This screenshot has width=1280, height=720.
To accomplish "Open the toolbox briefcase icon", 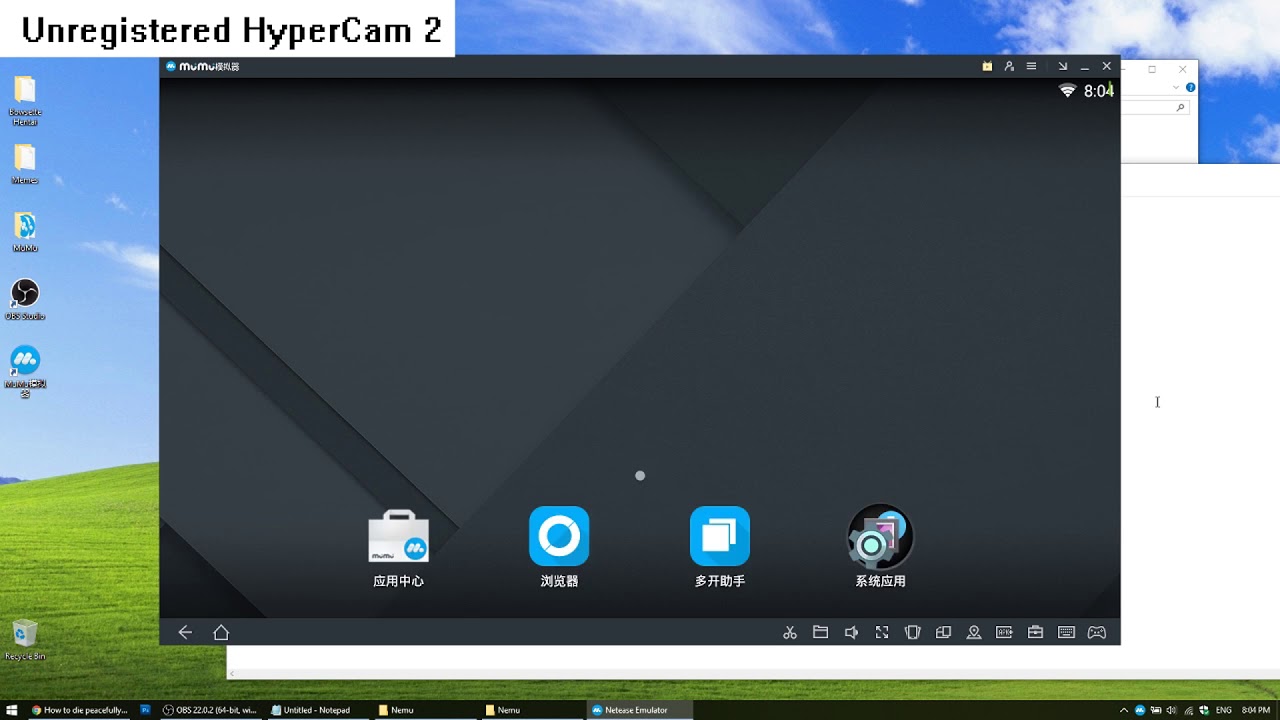I will pos(1035,632).
